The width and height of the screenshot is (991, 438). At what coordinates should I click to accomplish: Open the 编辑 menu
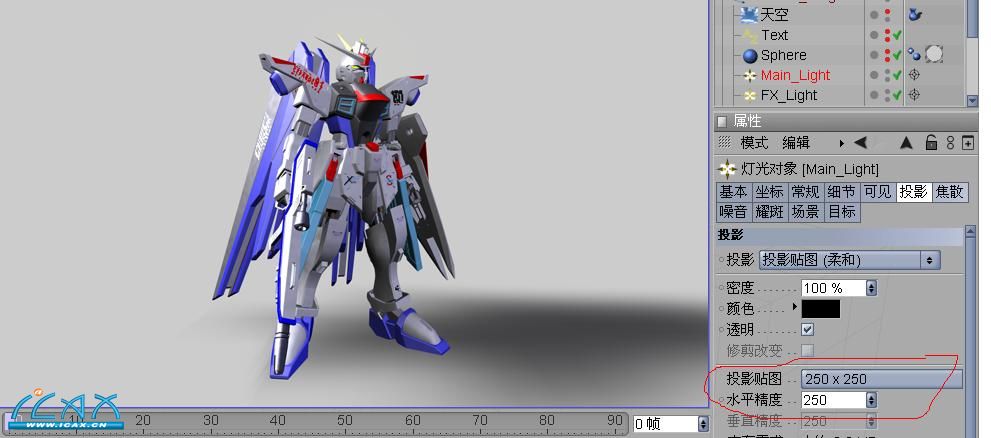click(796, 143)
